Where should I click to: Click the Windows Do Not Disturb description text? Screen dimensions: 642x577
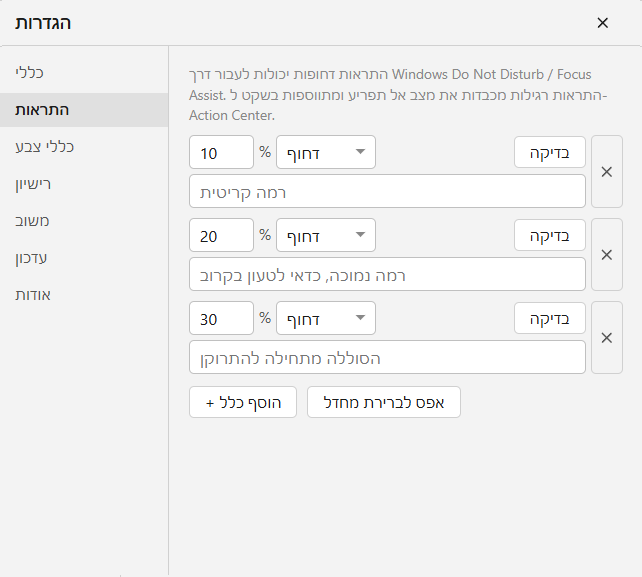(398, 95)
